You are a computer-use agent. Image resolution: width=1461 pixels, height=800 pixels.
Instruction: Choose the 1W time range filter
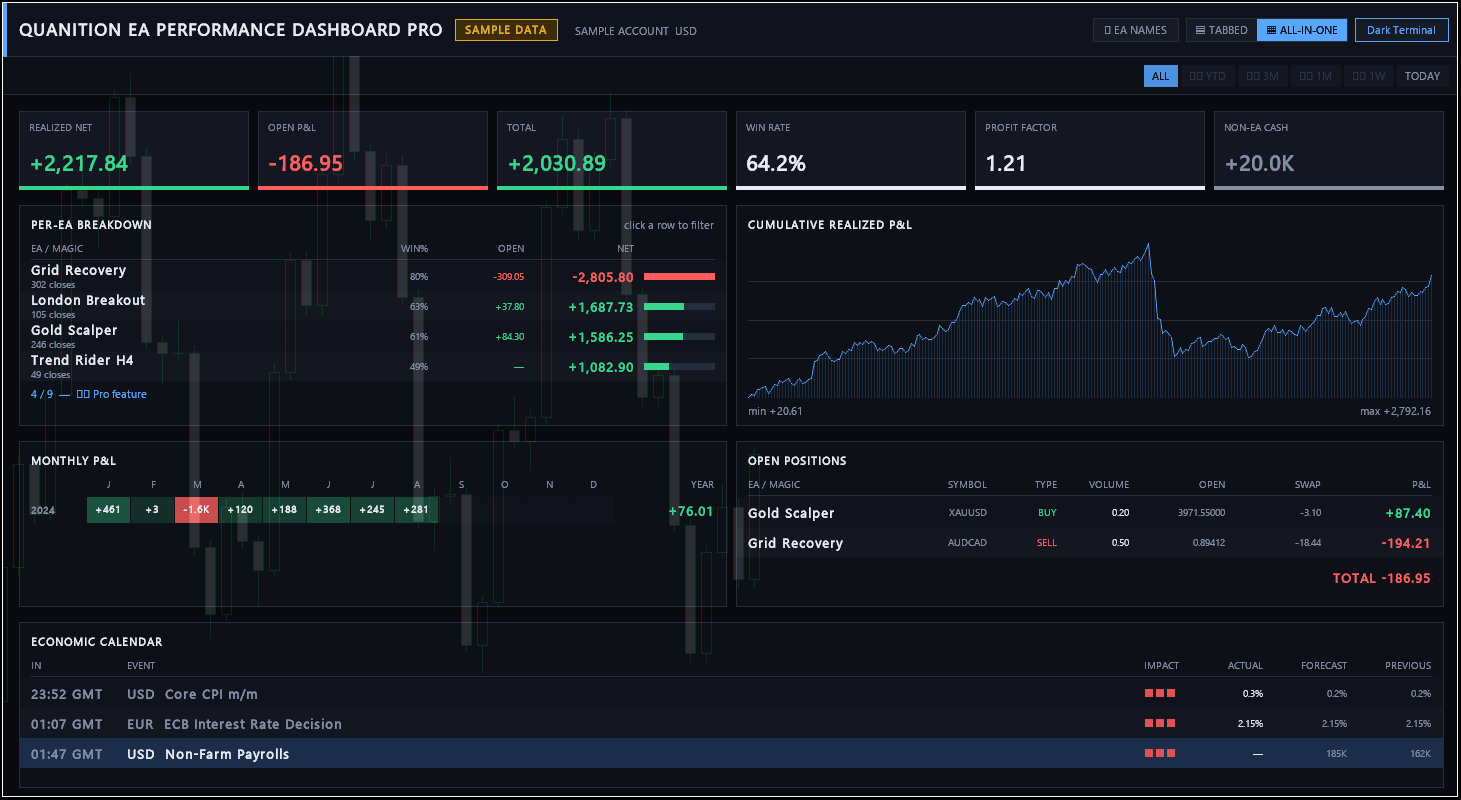click(x=1369, y=76)
